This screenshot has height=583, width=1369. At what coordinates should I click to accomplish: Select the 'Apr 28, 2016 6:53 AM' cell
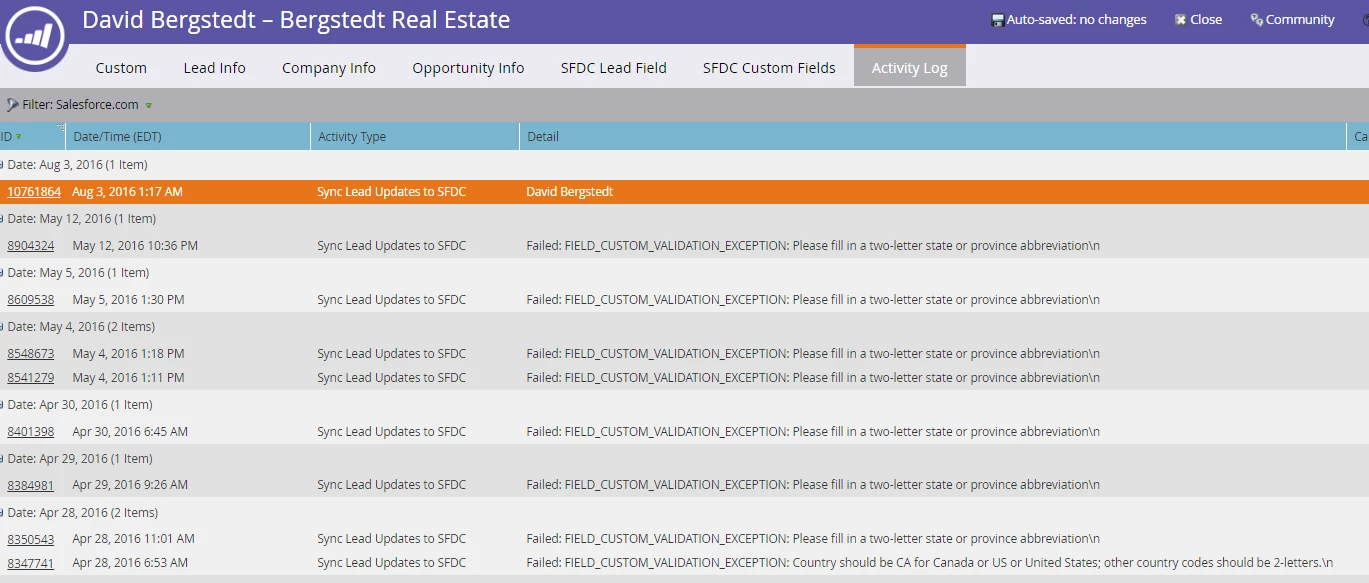pos(130,563)
